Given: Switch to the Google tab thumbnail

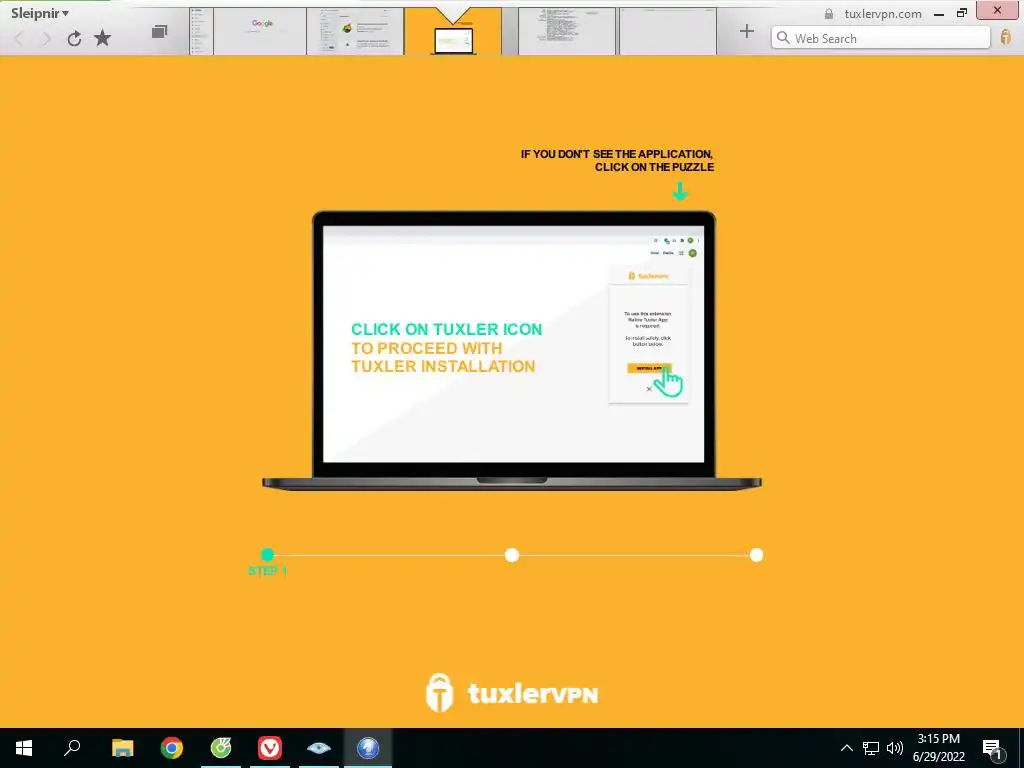Looking at the screenshot, I should pos(260,31).
